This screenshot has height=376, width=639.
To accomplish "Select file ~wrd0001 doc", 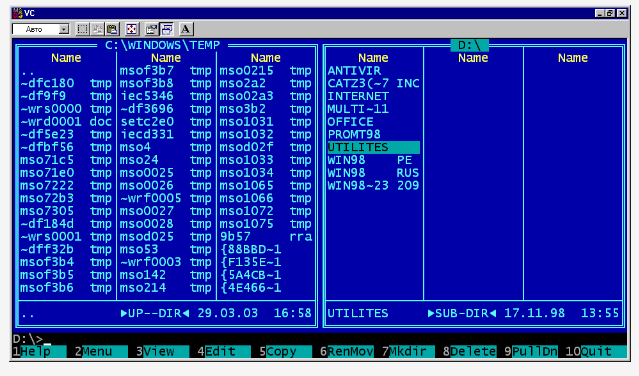I will point(66,121).
